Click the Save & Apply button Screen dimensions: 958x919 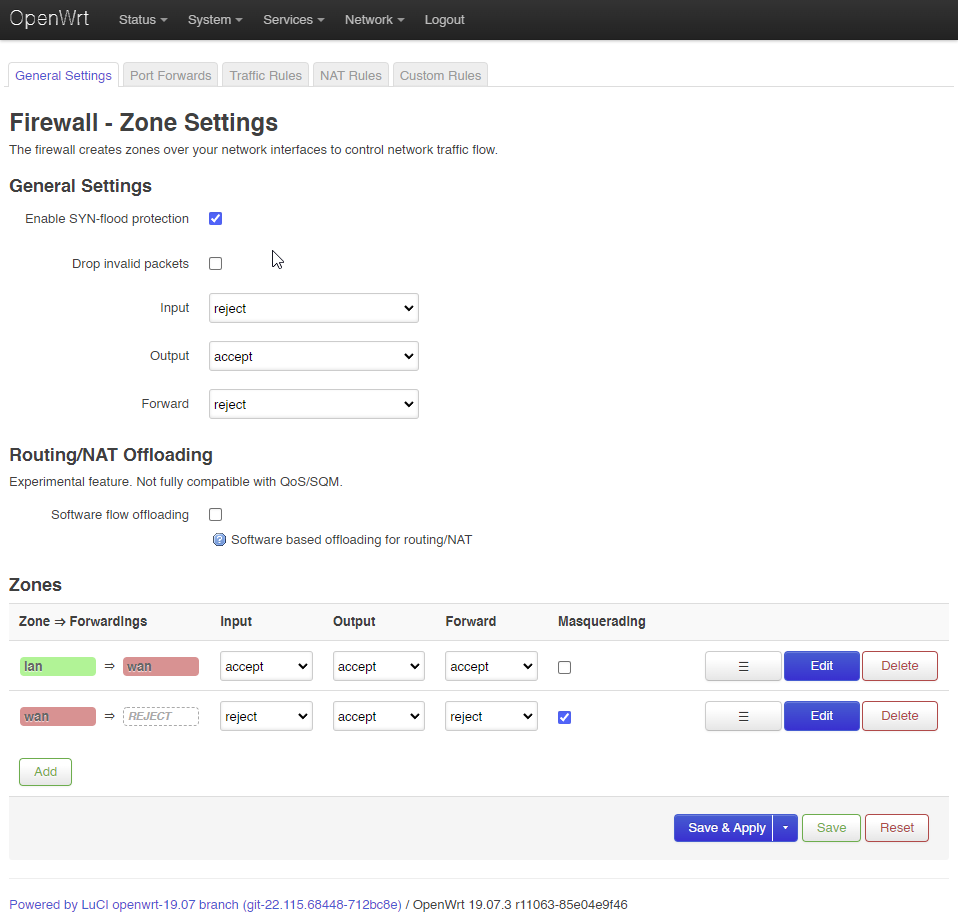point(723,828)
